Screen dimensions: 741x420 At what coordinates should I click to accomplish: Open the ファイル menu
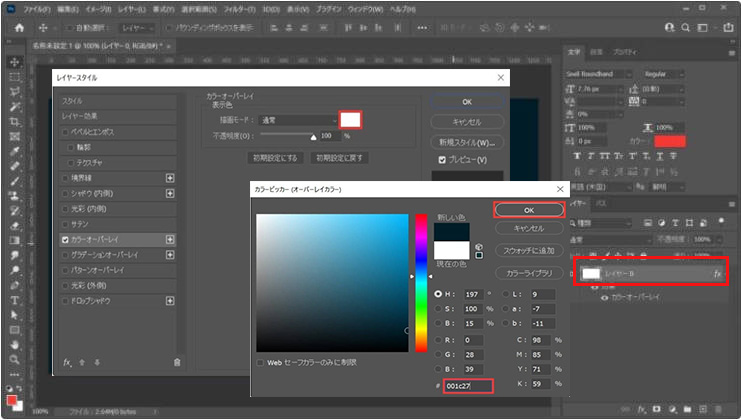pos(37,9)
